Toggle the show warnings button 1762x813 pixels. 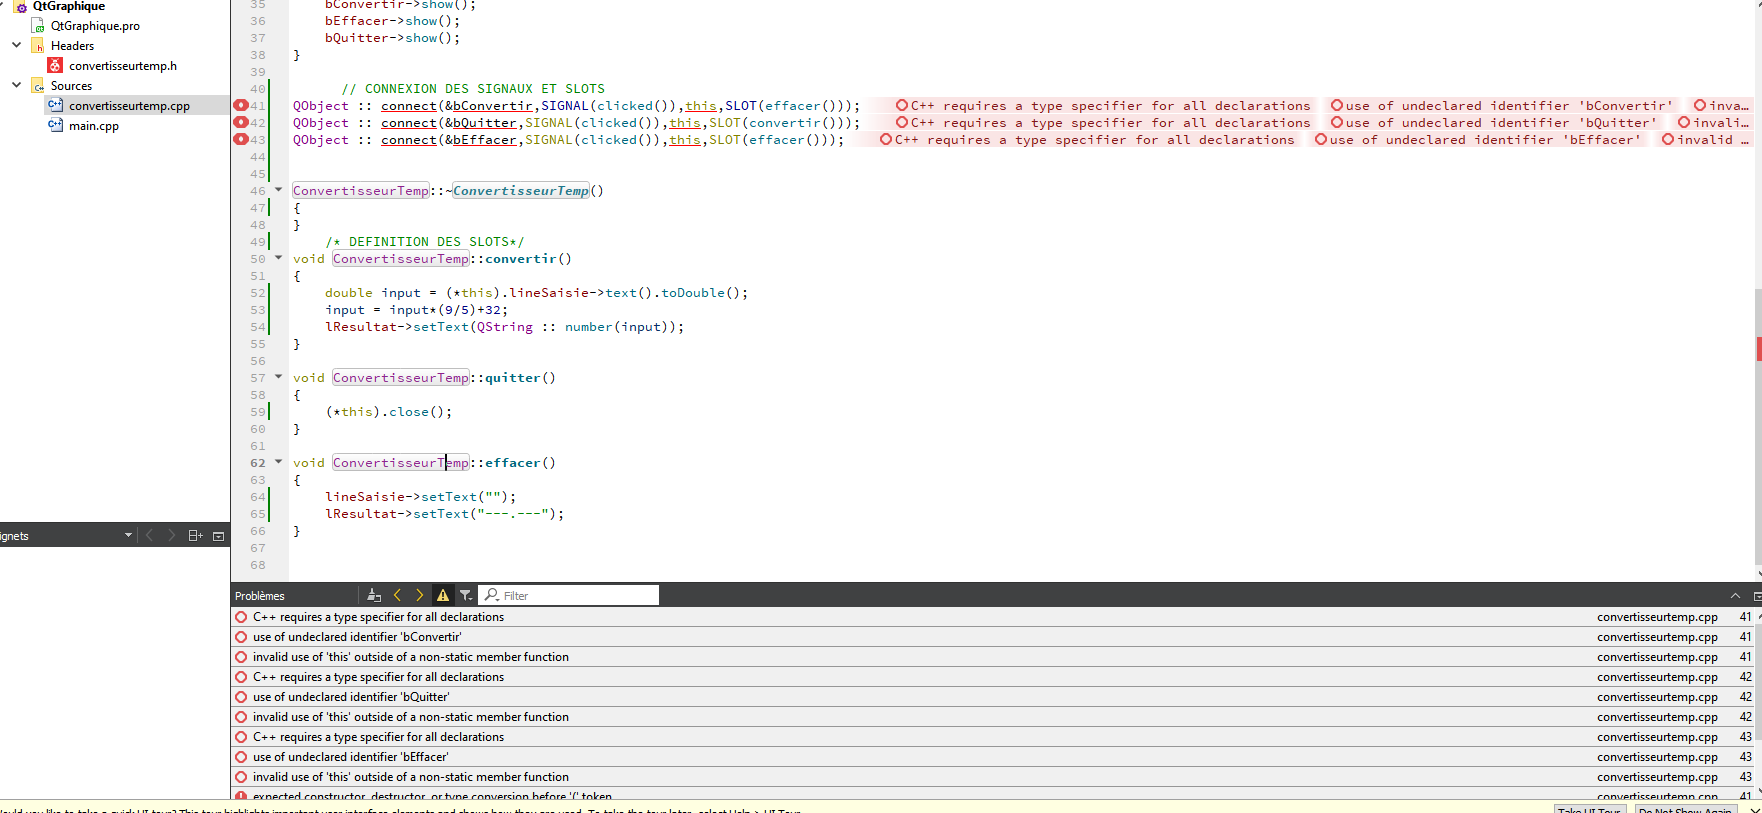pos(443,595)
